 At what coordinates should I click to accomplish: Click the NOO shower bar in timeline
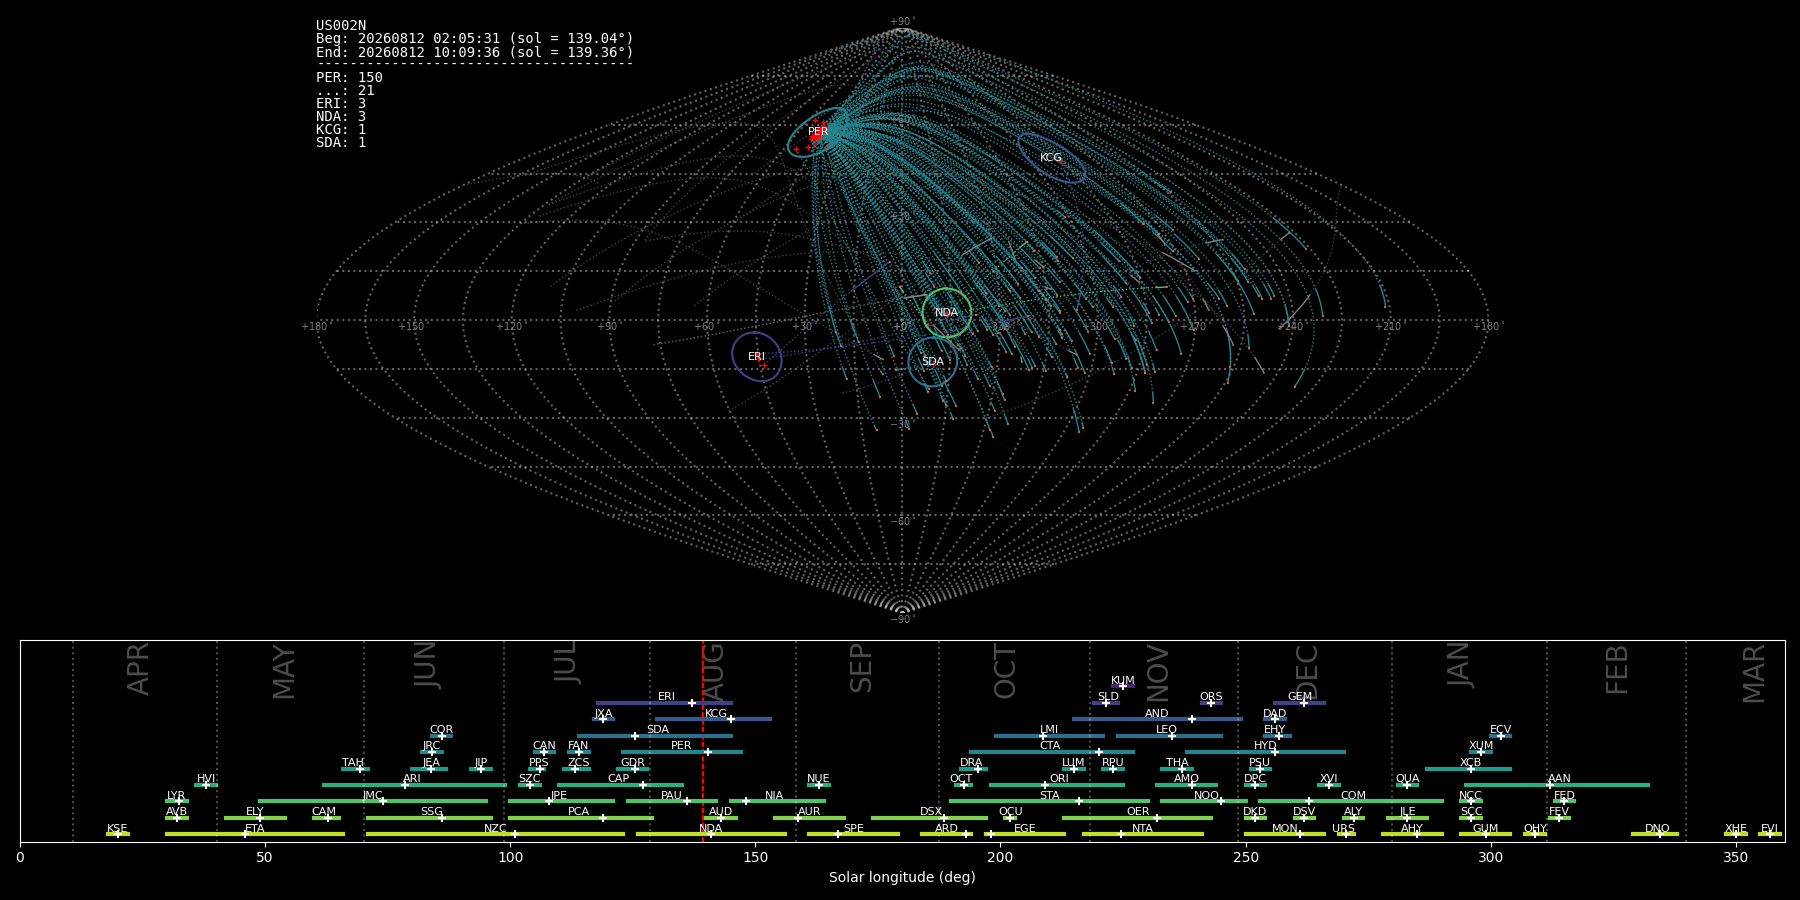pos(1204,801)
